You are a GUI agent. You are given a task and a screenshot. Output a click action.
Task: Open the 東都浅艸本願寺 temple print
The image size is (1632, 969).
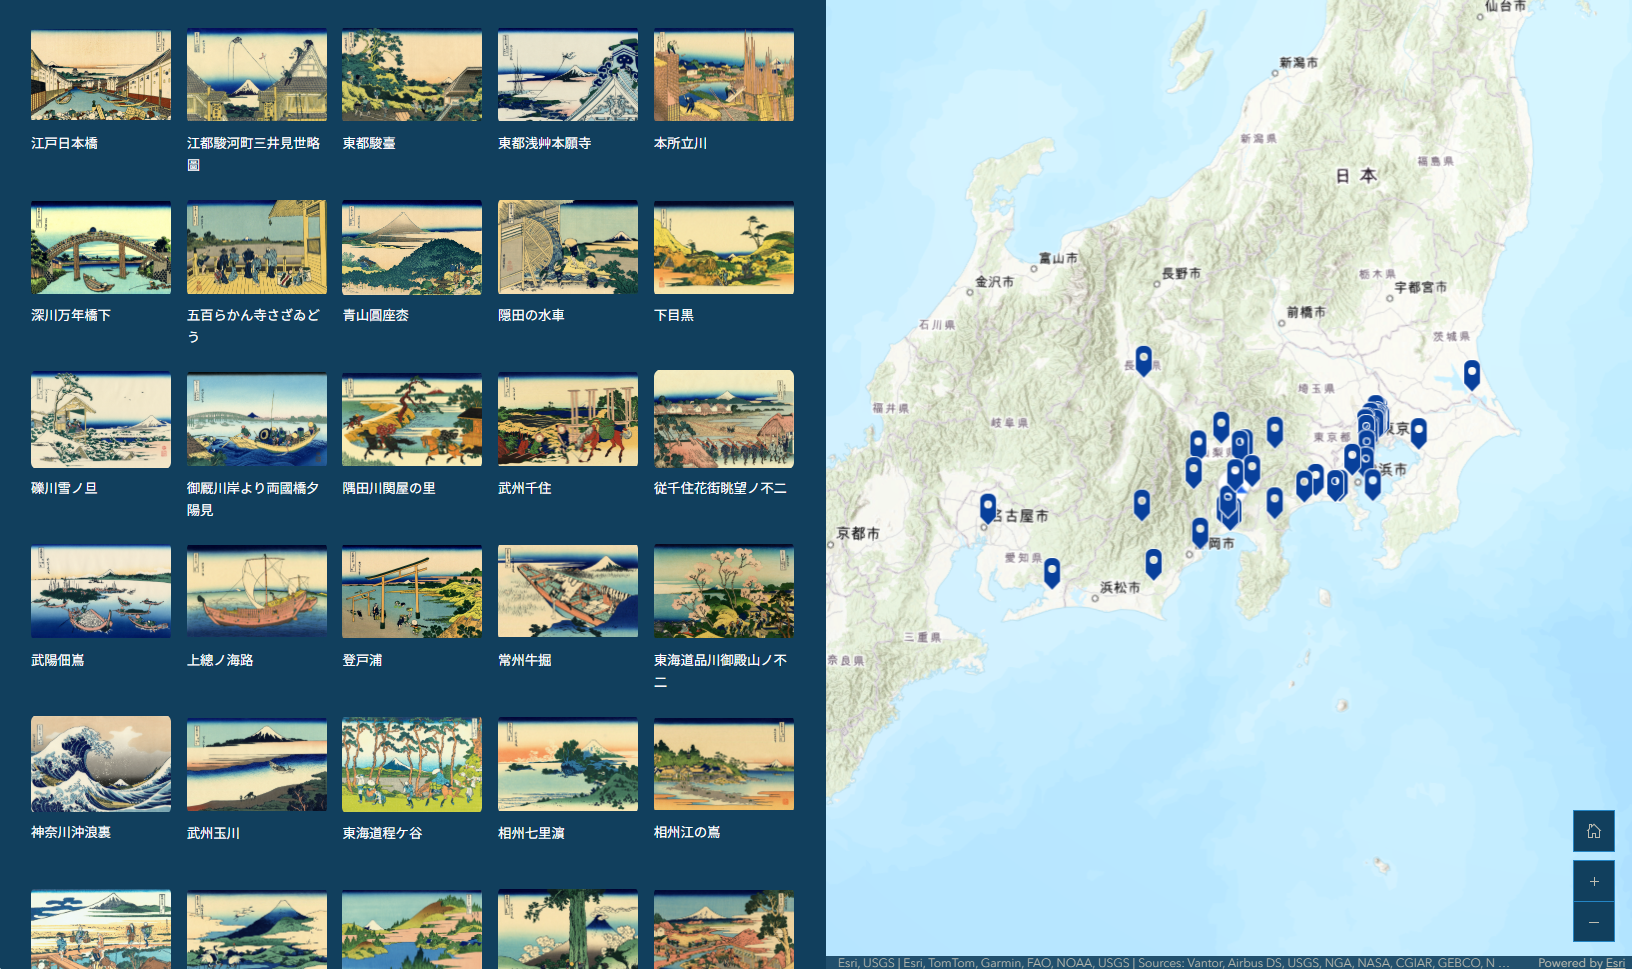click(x=568, y=75)
